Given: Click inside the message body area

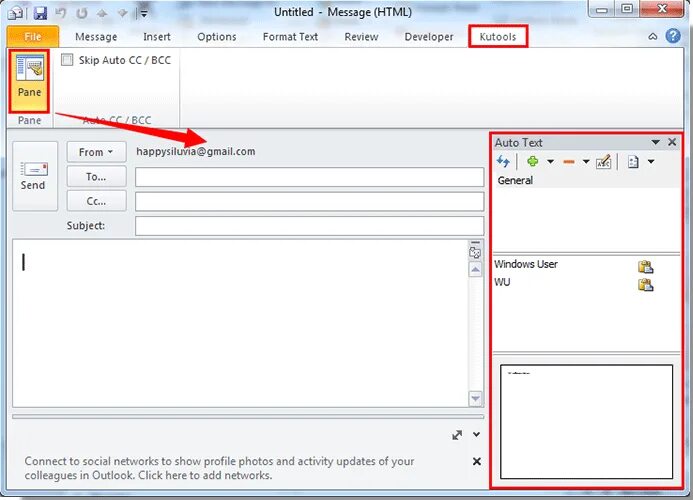Looking at the screenshot, I should (x=240, y=323).
